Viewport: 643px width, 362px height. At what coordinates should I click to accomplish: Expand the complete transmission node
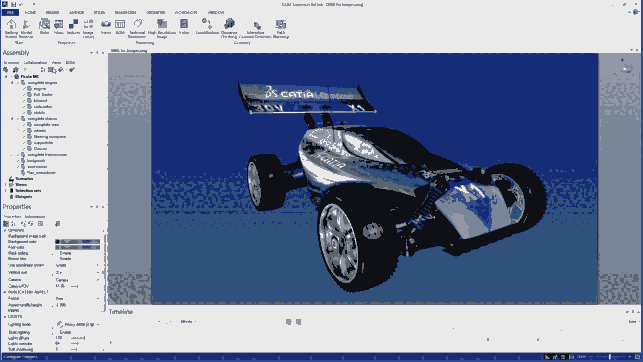click(x=12, y=155)
